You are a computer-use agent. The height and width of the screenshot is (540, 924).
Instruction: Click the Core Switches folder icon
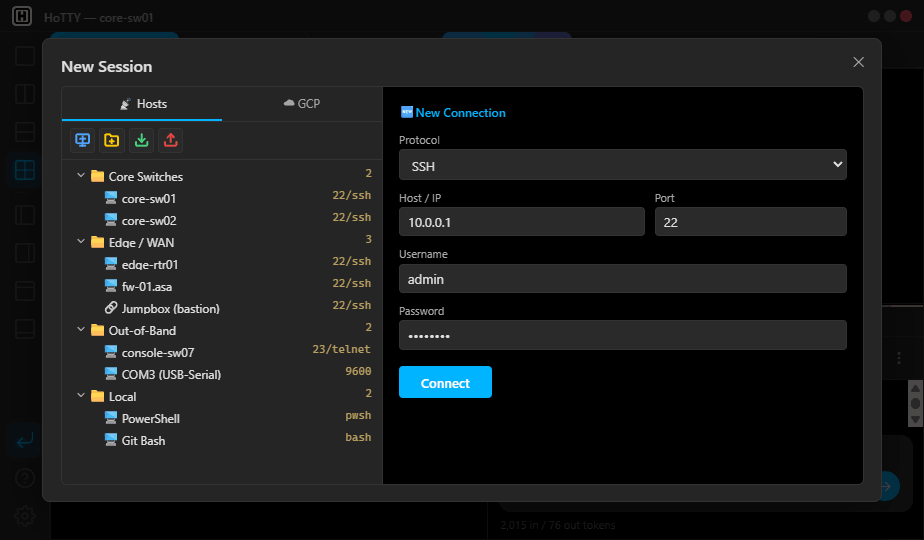click(98, 176)
